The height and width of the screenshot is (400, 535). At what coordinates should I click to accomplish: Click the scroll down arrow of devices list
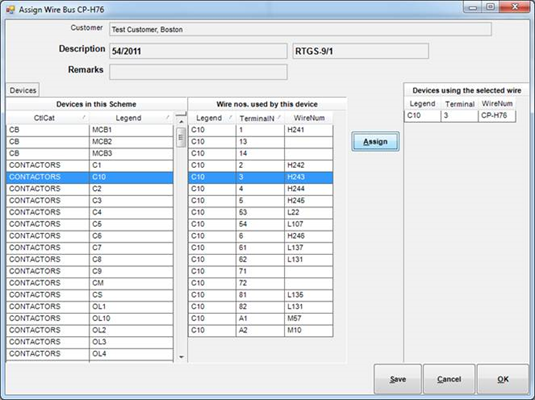(181, 357)
